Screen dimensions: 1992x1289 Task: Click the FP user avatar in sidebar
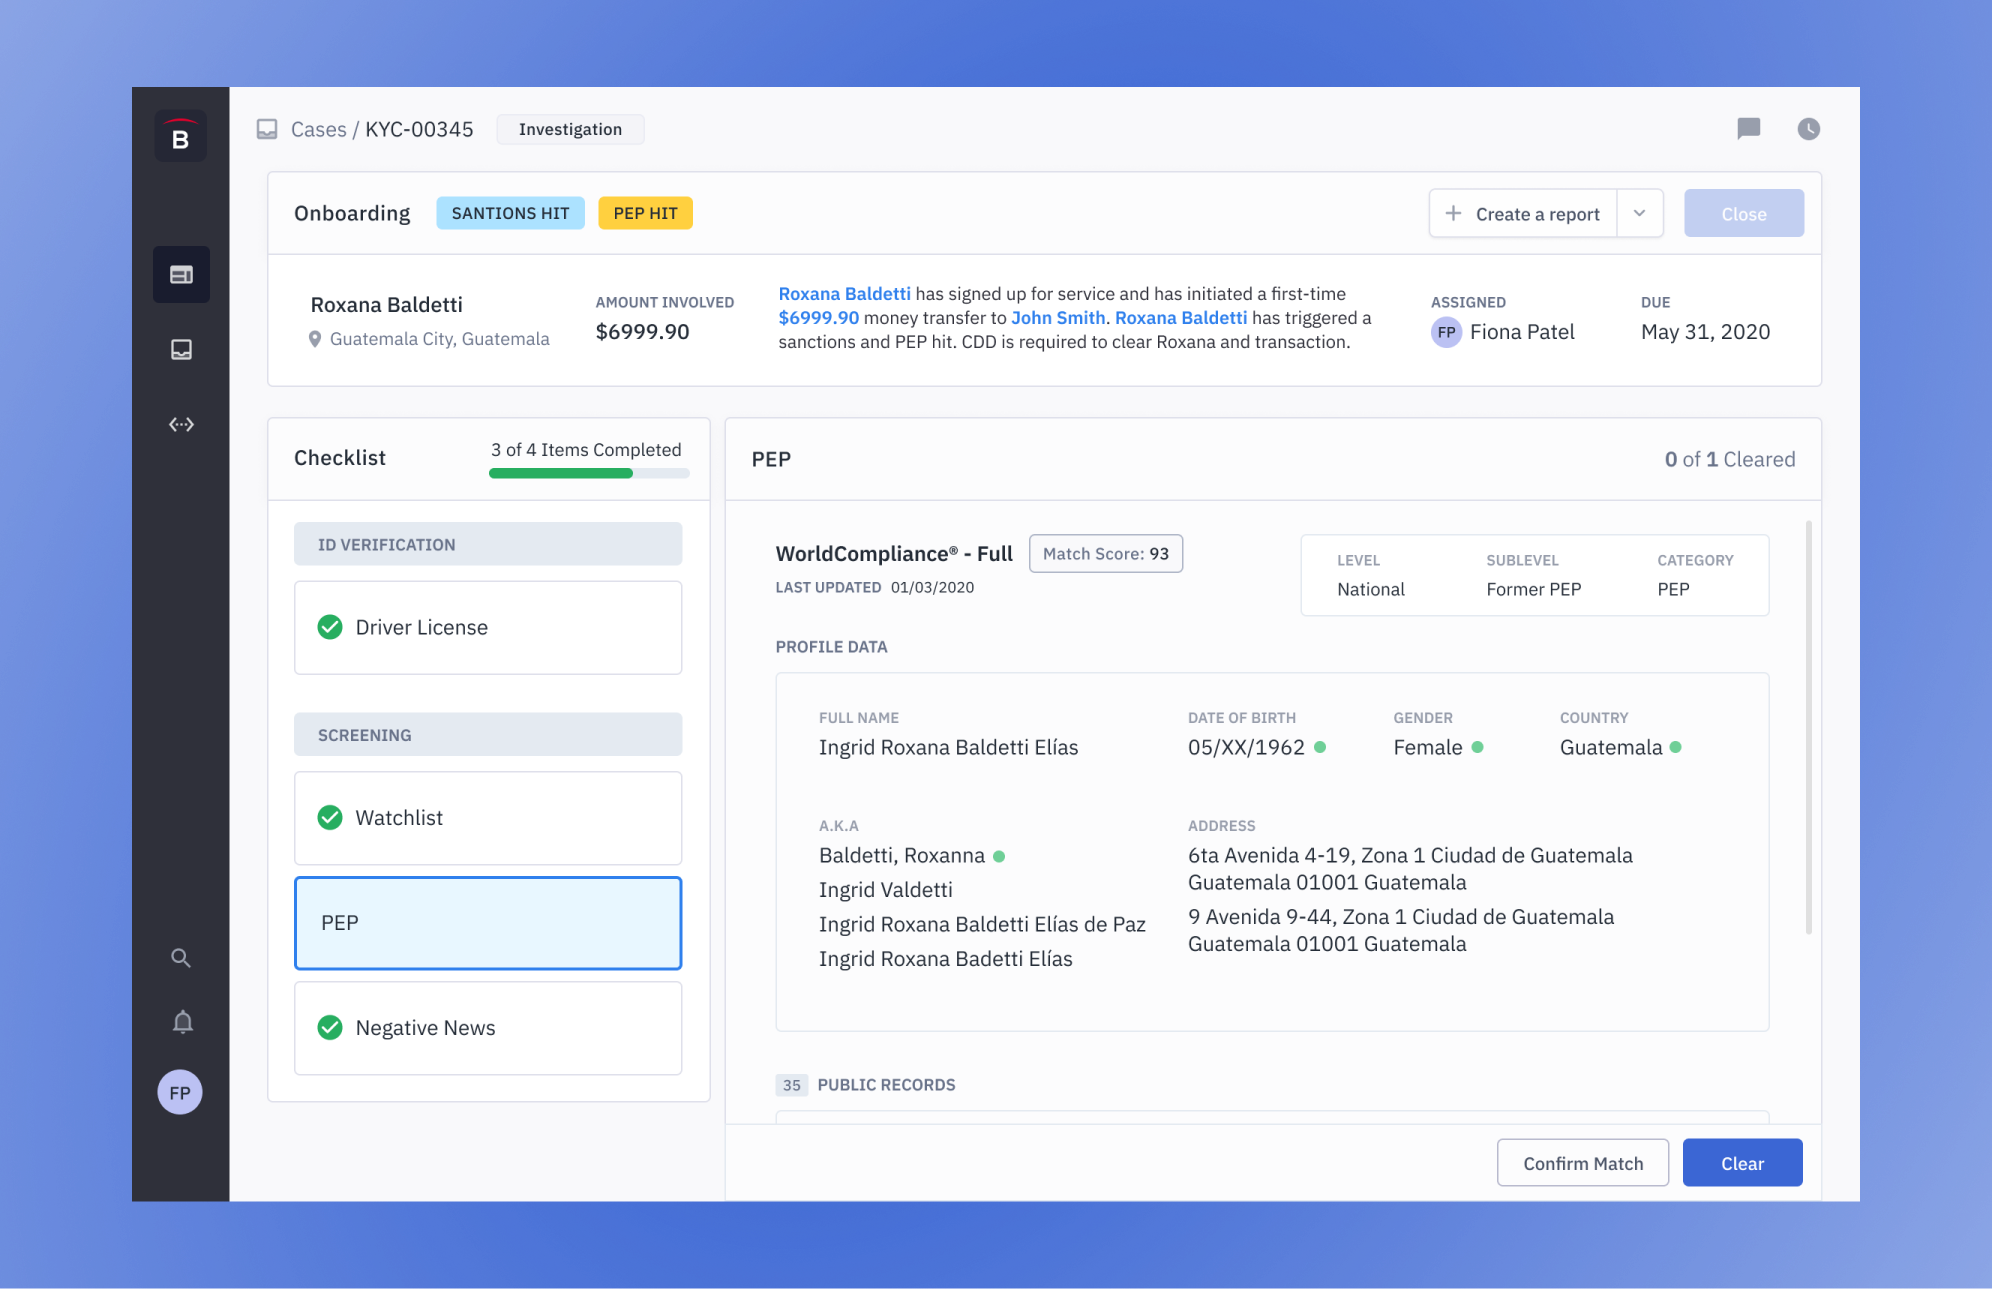pos(180,1093)
